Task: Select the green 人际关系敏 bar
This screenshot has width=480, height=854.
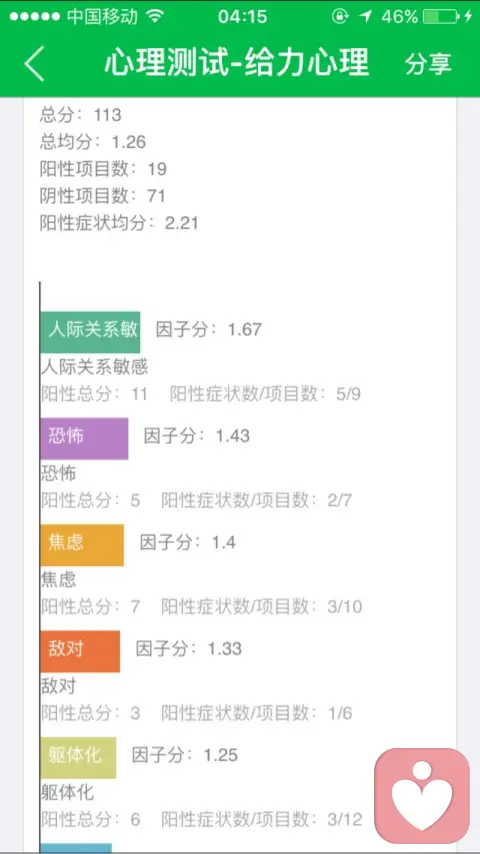Action: [90, 332]
